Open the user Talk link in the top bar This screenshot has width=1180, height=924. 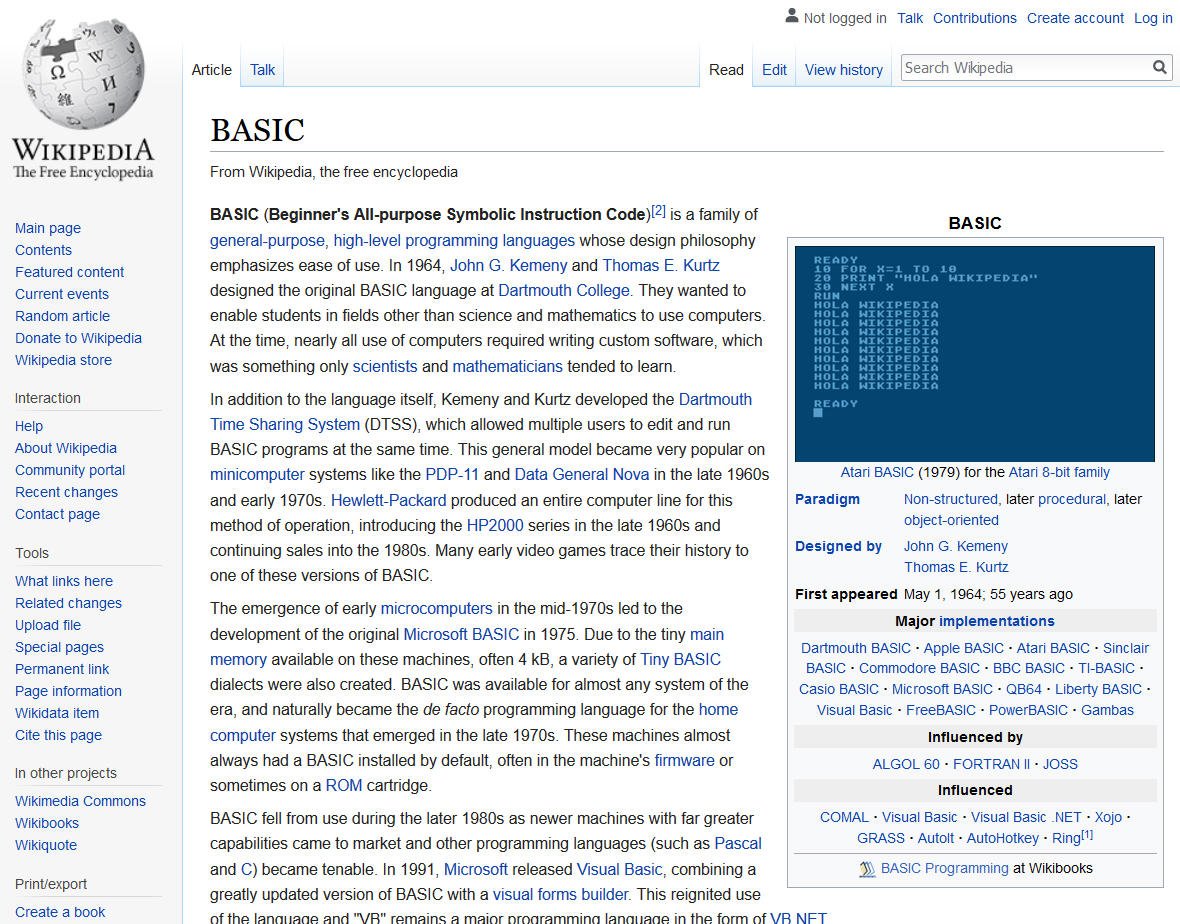(910, 18)
